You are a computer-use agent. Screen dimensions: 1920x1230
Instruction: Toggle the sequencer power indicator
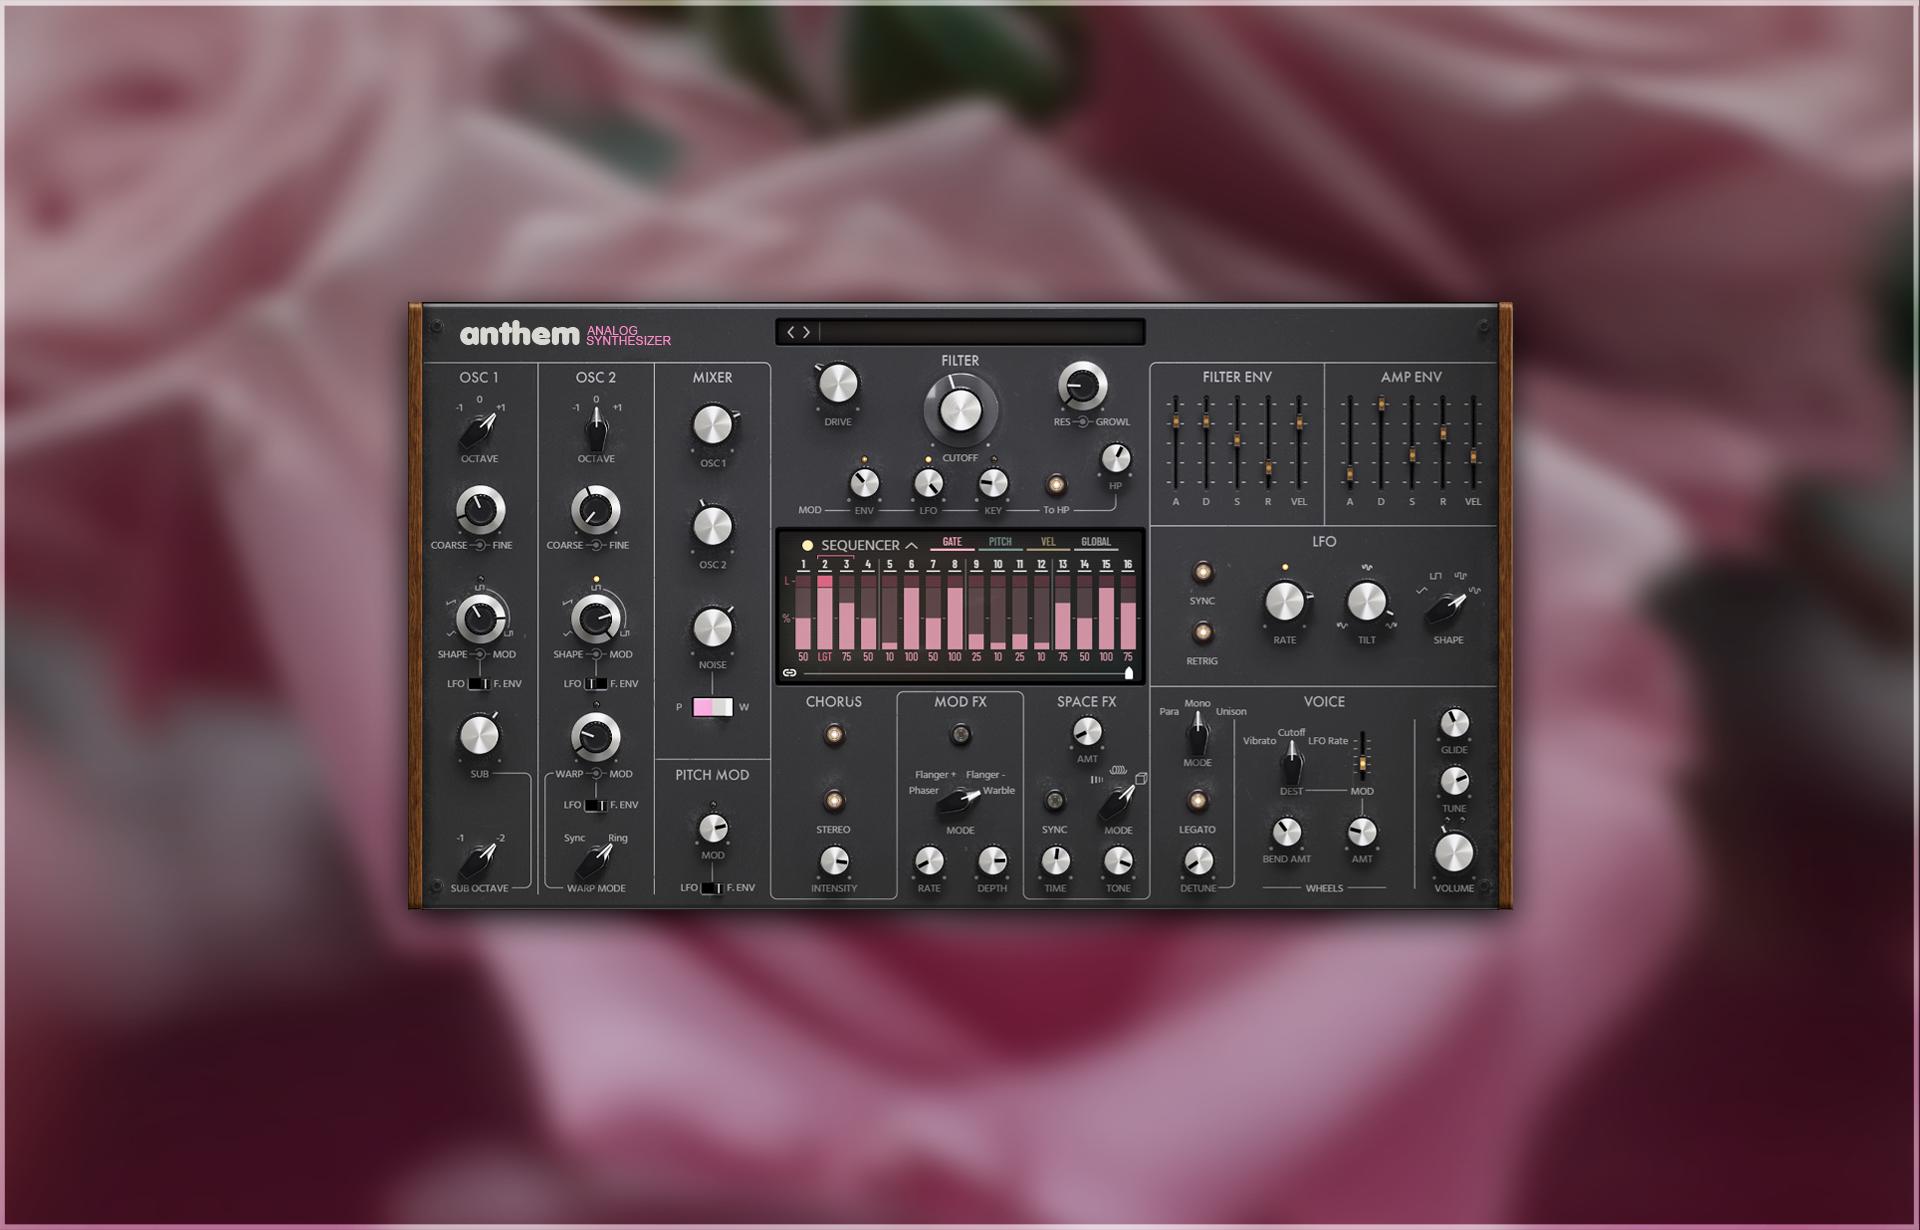(807, 545)
